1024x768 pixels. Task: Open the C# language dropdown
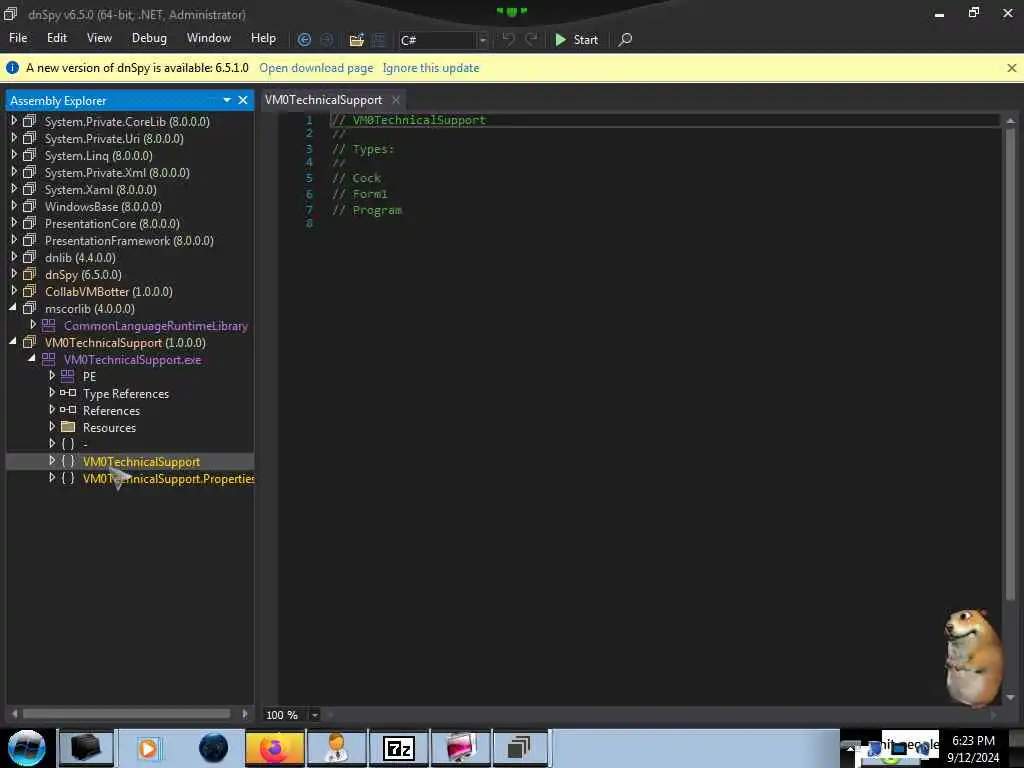483,40
